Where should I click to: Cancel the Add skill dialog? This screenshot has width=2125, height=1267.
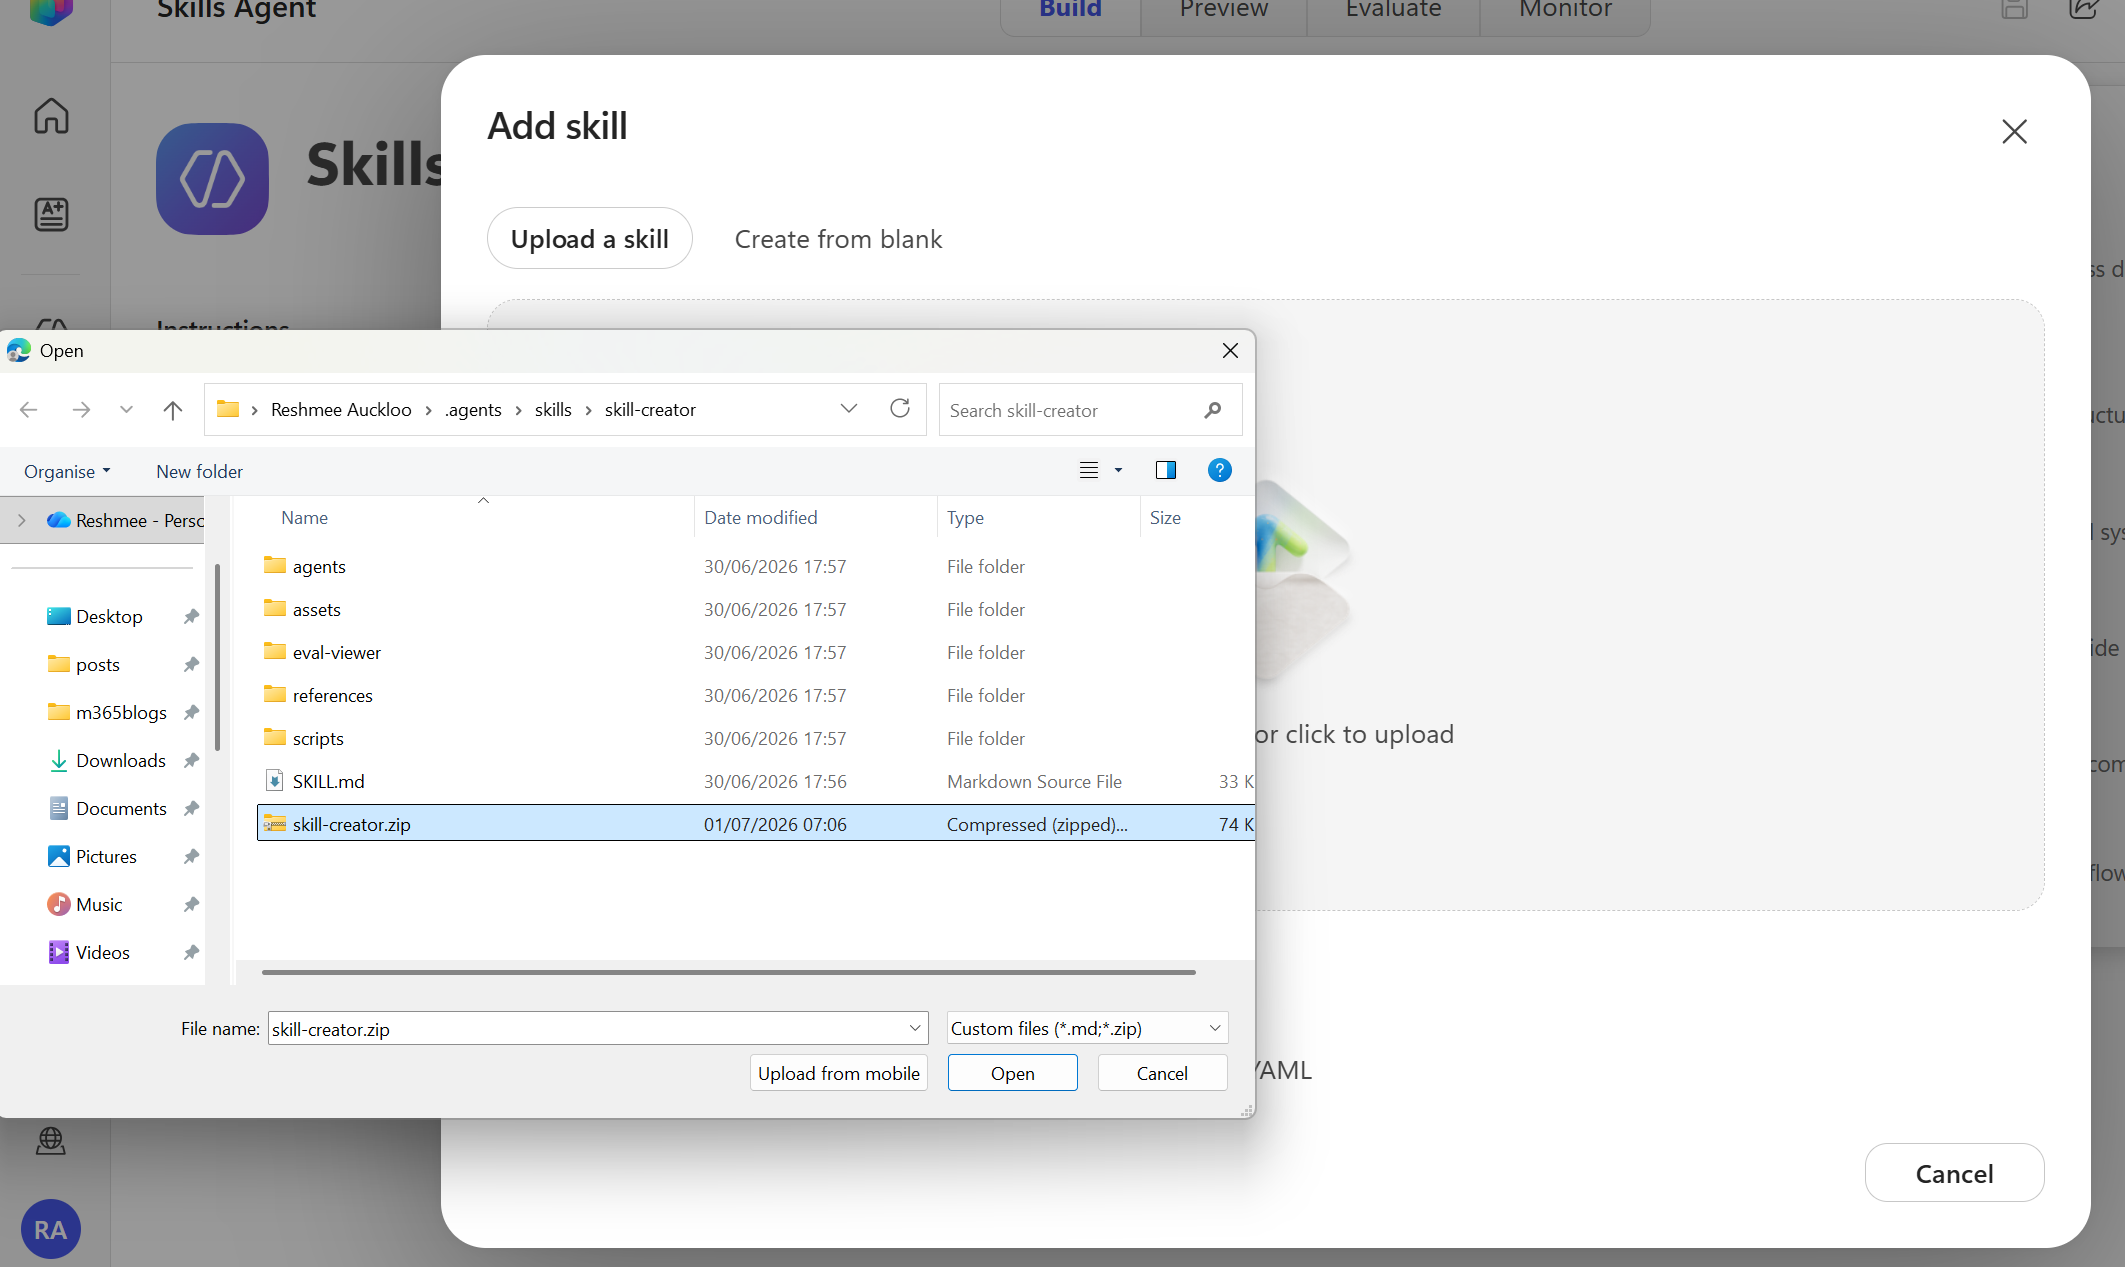(x=1954, y=1173)
